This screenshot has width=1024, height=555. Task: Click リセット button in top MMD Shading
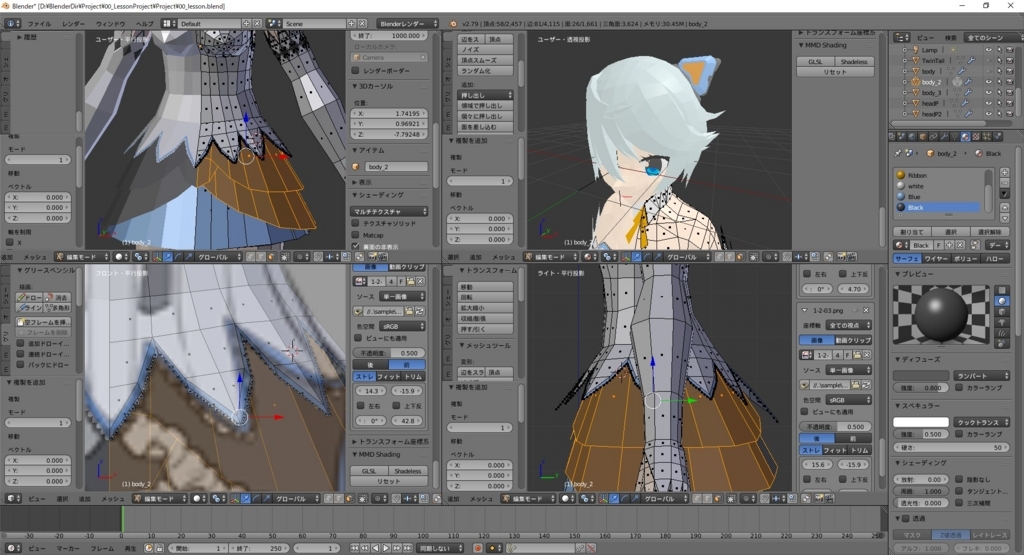(x=835, y=72)
